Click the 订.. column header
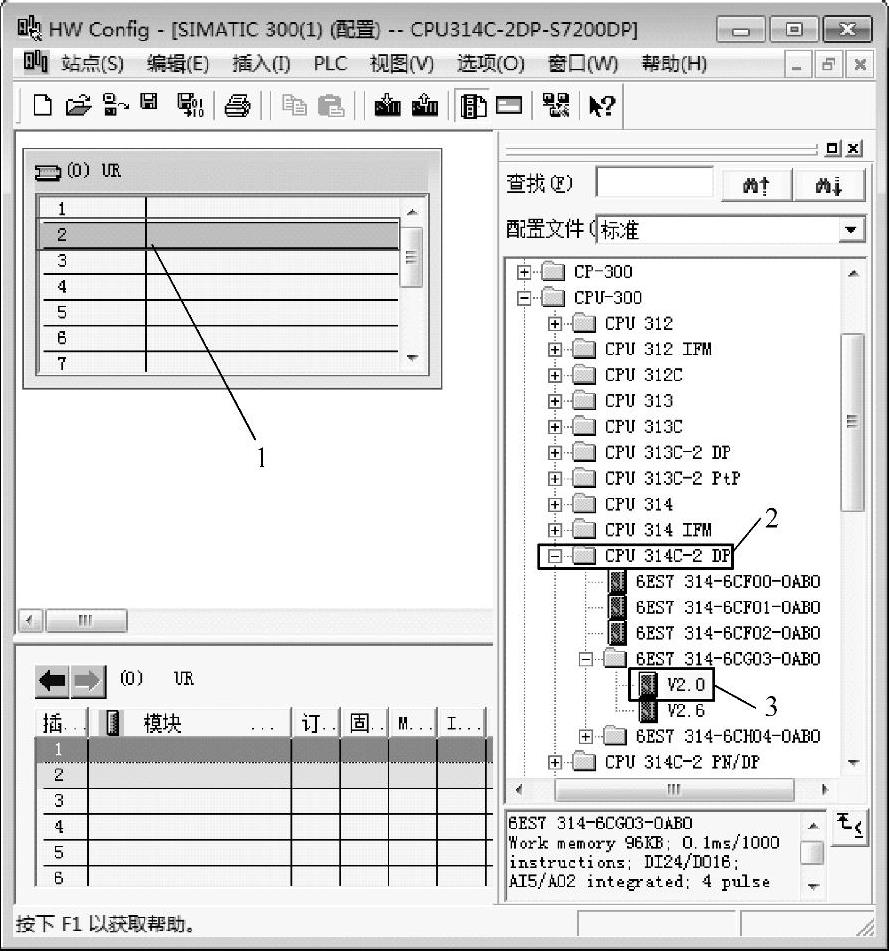The image size is (889, 951). click(315, 723)
